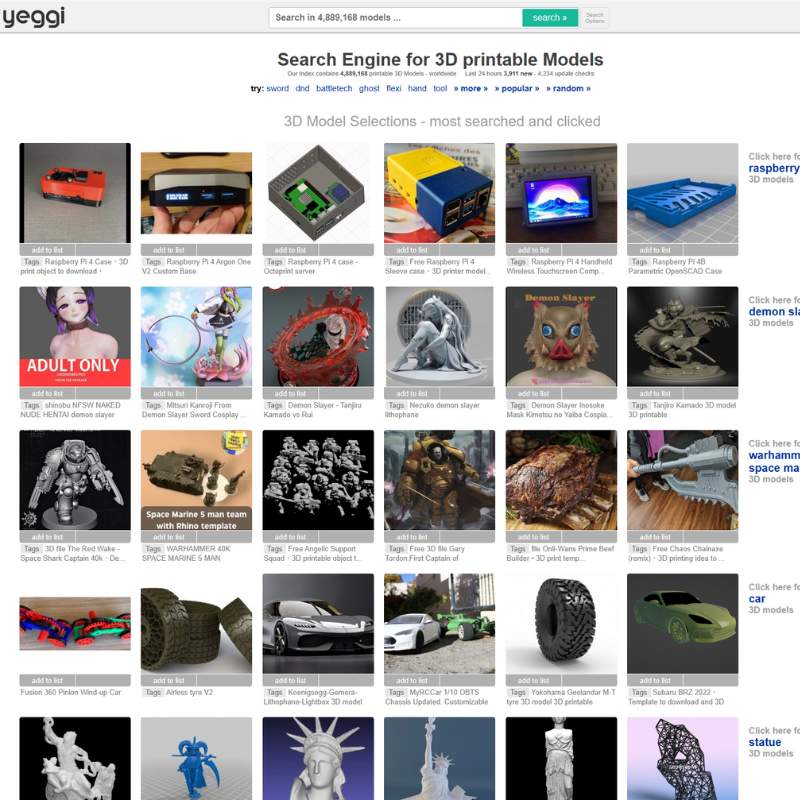The image size is (800, 800).
Task: Click inside the "Search in 4,889,168 models" field
Action: [x=390, y=17]
